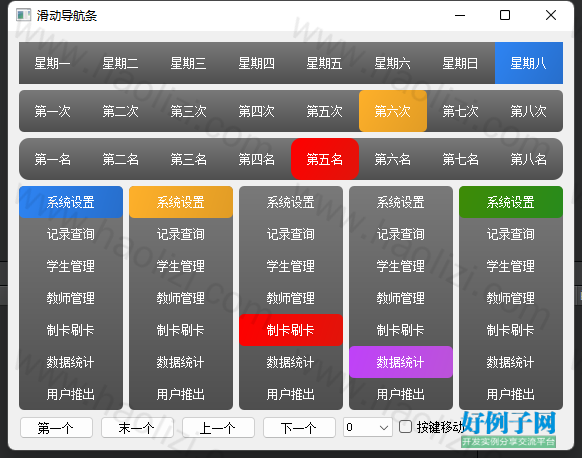Switch to 星期三 in the weekday bar
The image size is (582, 458).
pyautogui.click(x=189, y=63)
